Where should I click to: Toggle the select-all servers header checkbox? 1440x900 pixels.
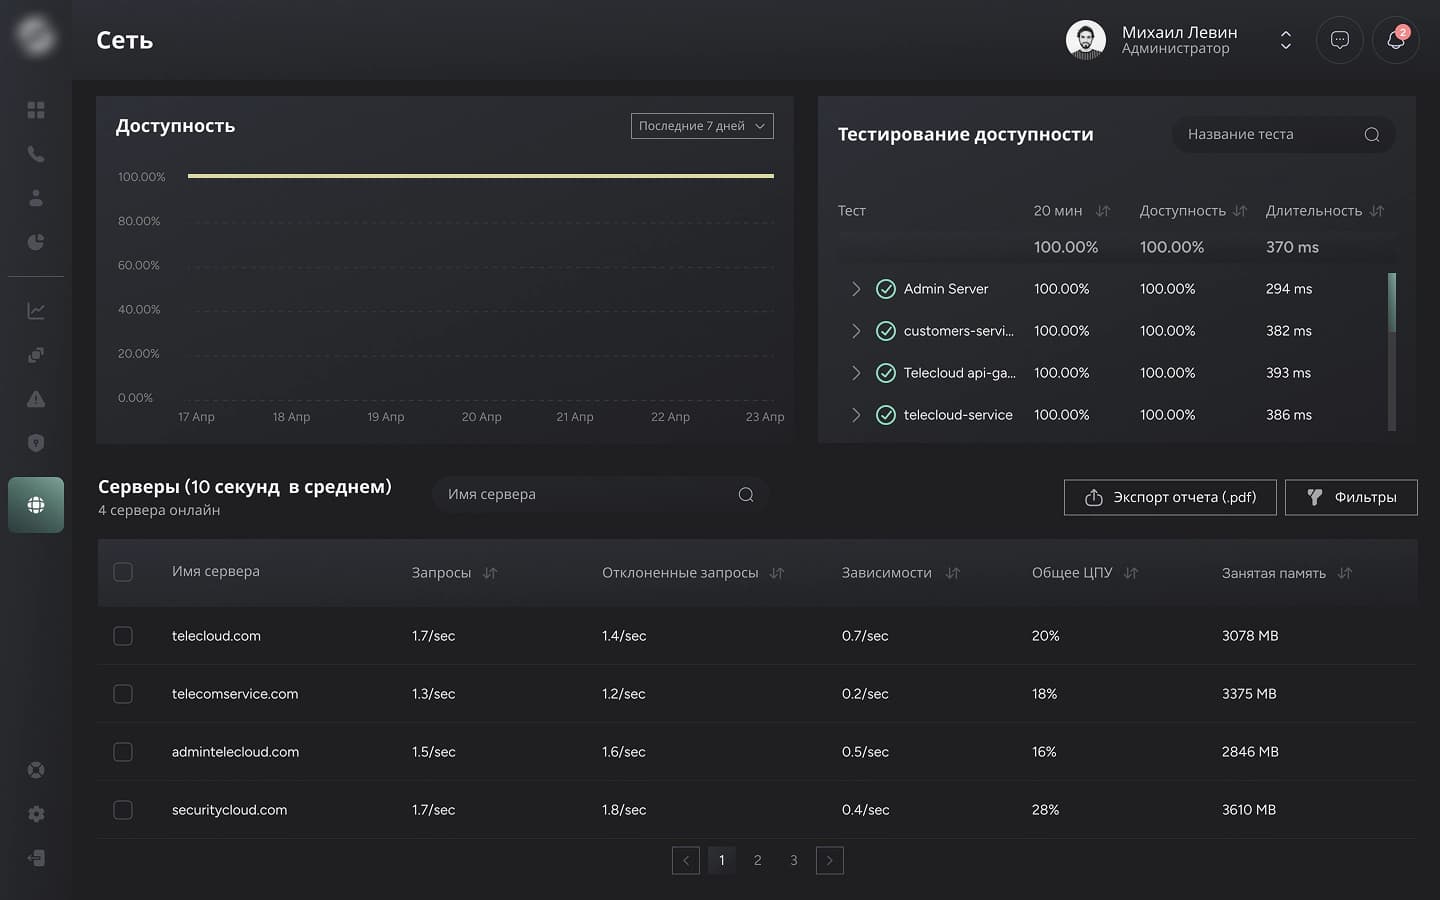[123, 572]
